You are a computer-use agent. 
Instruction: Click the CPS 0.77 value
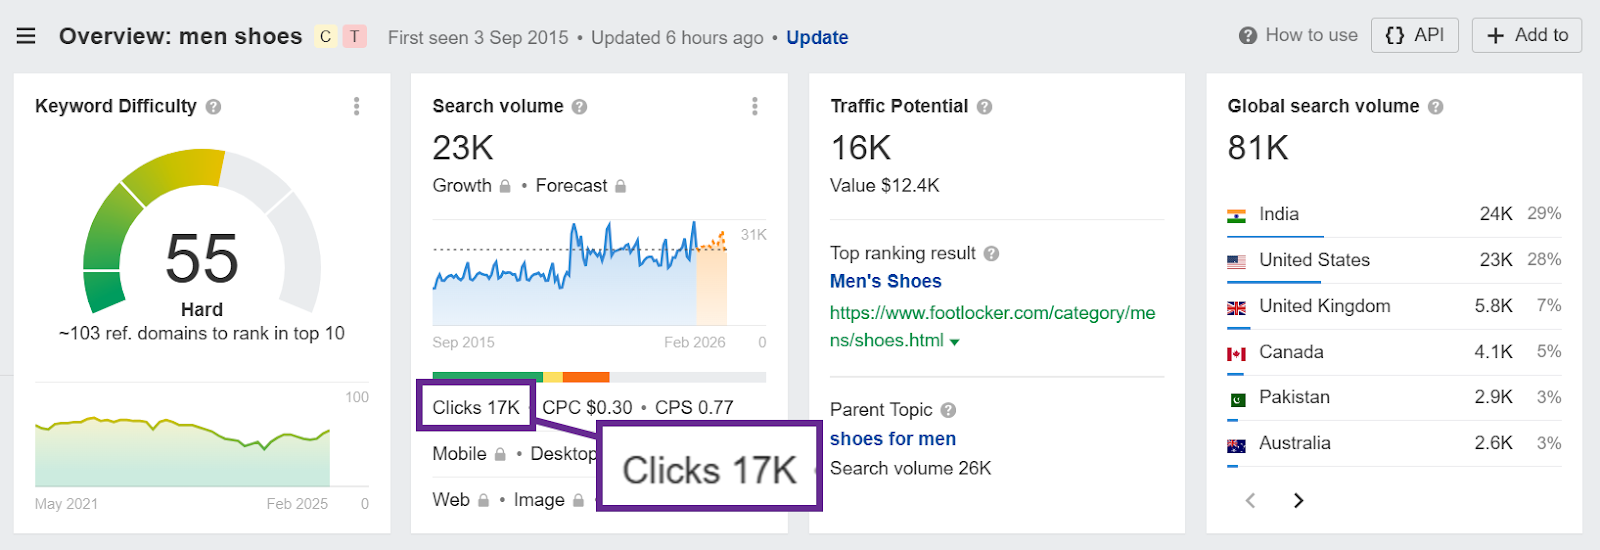694,407
